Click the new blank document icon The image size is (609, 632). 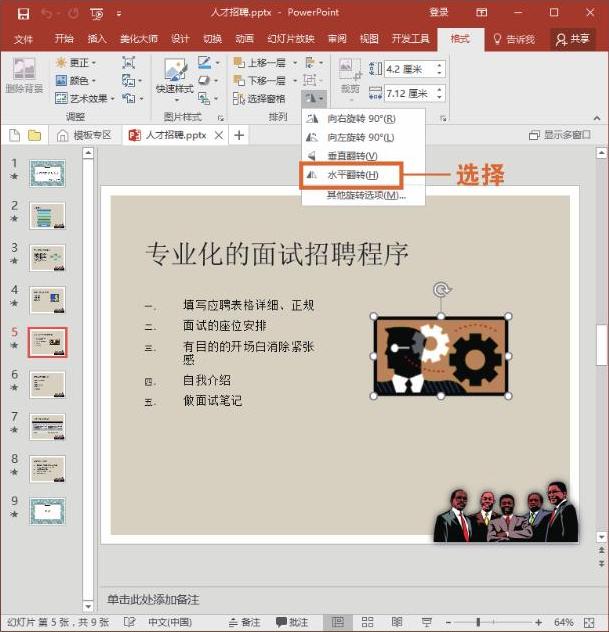pyautogui.click(x=15, y=135)
